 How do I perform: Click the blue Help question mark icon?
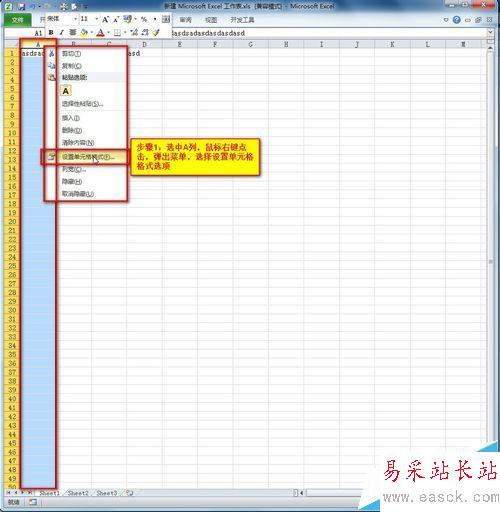pos(456,20)
